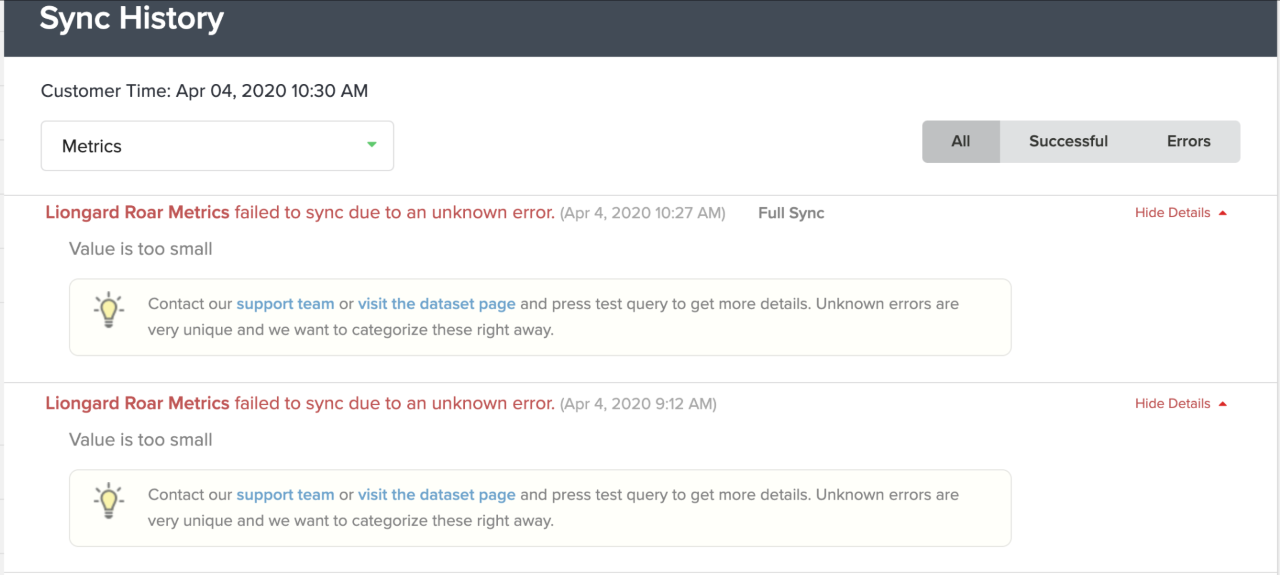Collapse details of the 9:12 AM sync error
This screenshot has height=575, width=1280.
click(x=1181, y=404)
